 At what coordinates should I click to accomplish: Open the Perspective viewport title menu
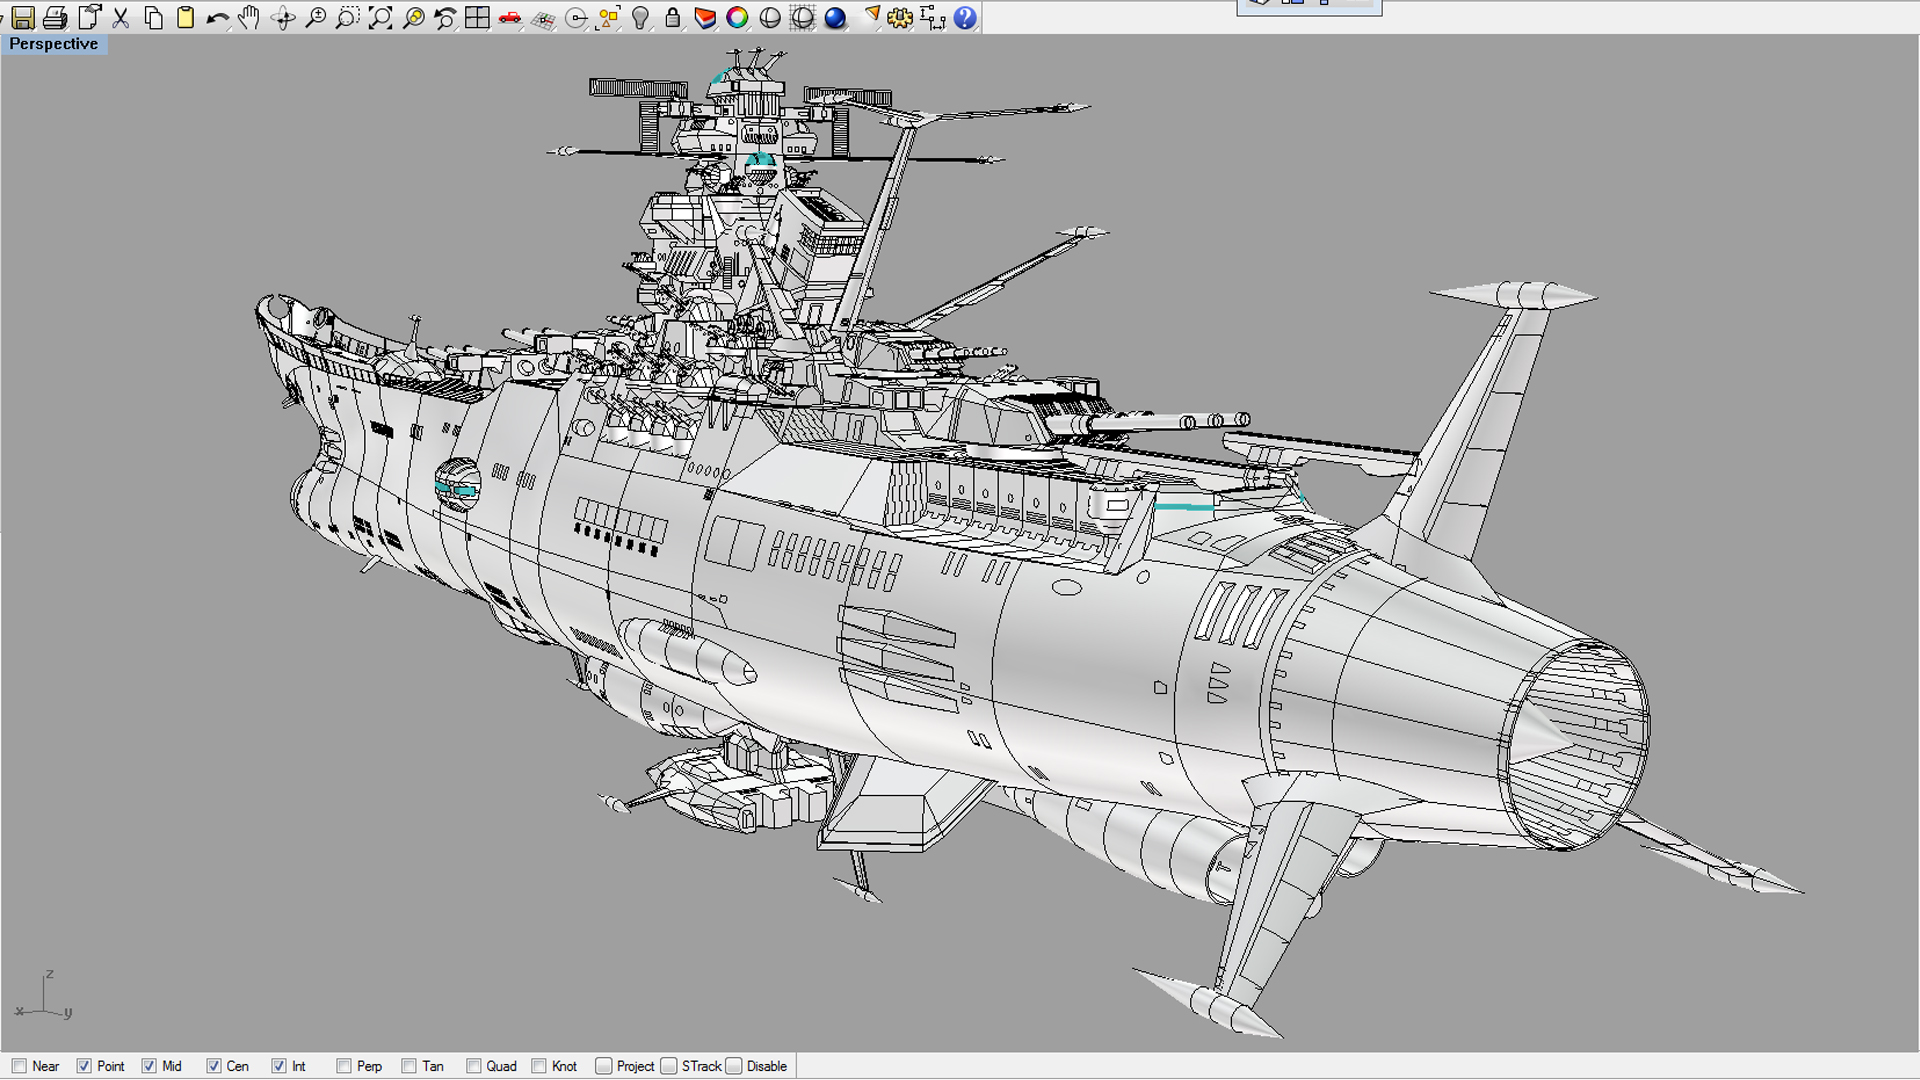[x=54, y=44]
